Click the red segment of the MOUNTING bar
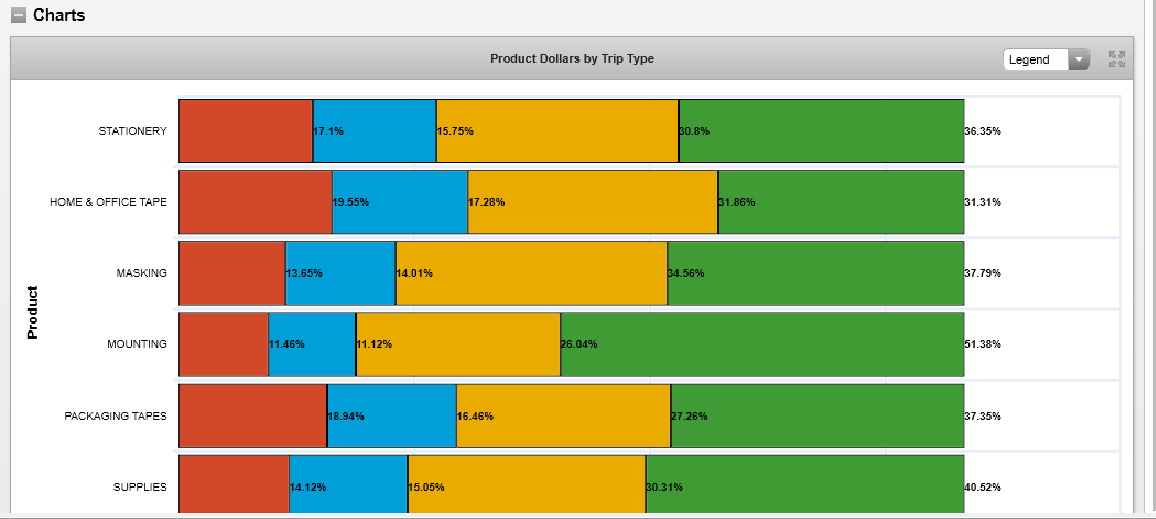 coord(223,344)
